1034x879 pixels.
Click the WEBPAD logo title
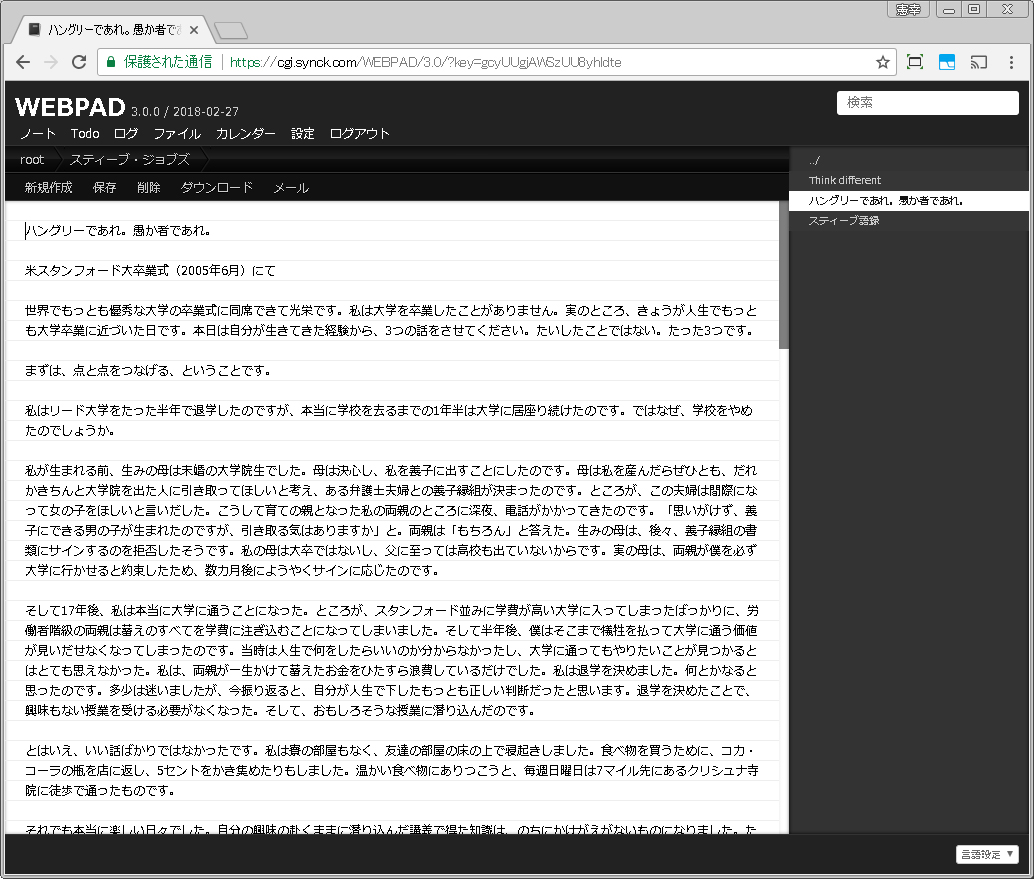[x=70, y=107]
